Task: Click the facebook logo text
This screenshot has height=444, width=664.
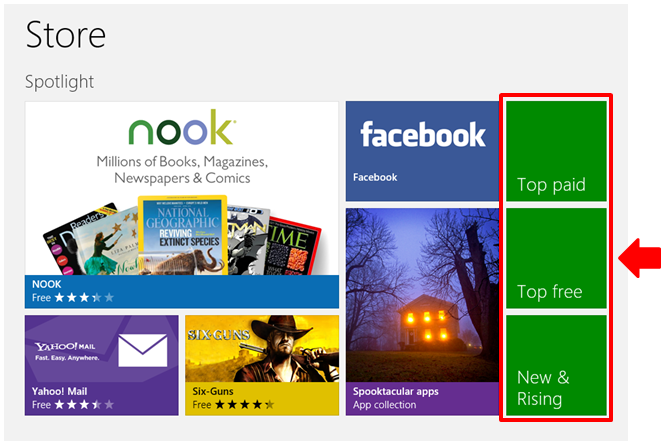Action: pyautogui.click(x=423, y=135)
